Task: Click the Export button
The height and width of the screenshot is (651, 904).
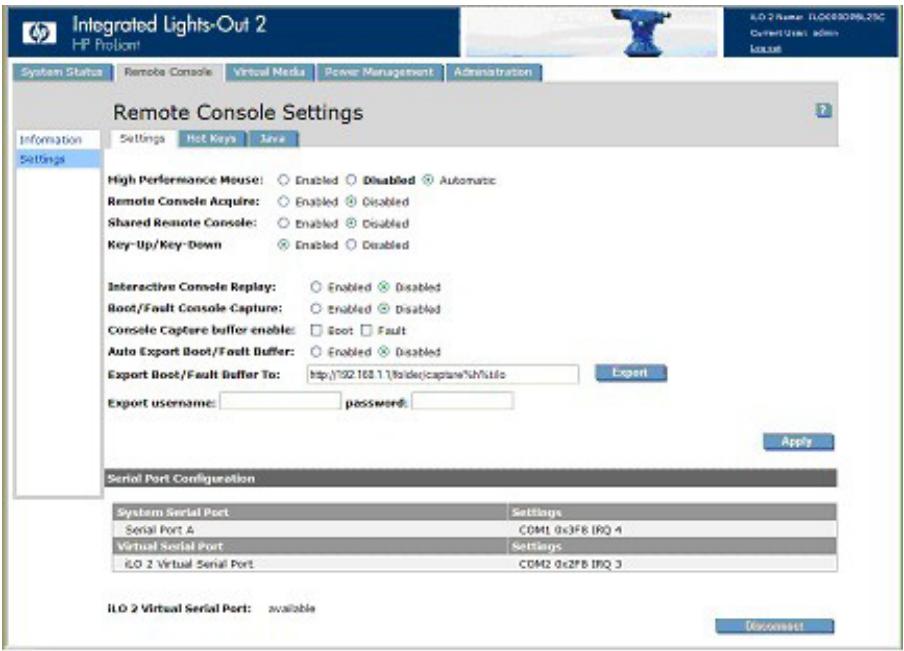Action: point(631,373)
